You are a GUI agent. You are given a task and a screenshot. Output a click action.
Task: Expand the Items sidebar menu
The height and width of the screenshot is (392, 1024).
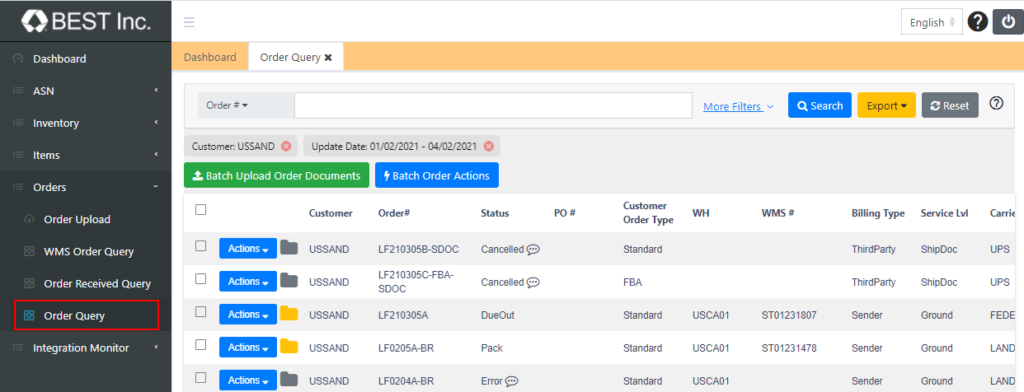coord(86,155)
